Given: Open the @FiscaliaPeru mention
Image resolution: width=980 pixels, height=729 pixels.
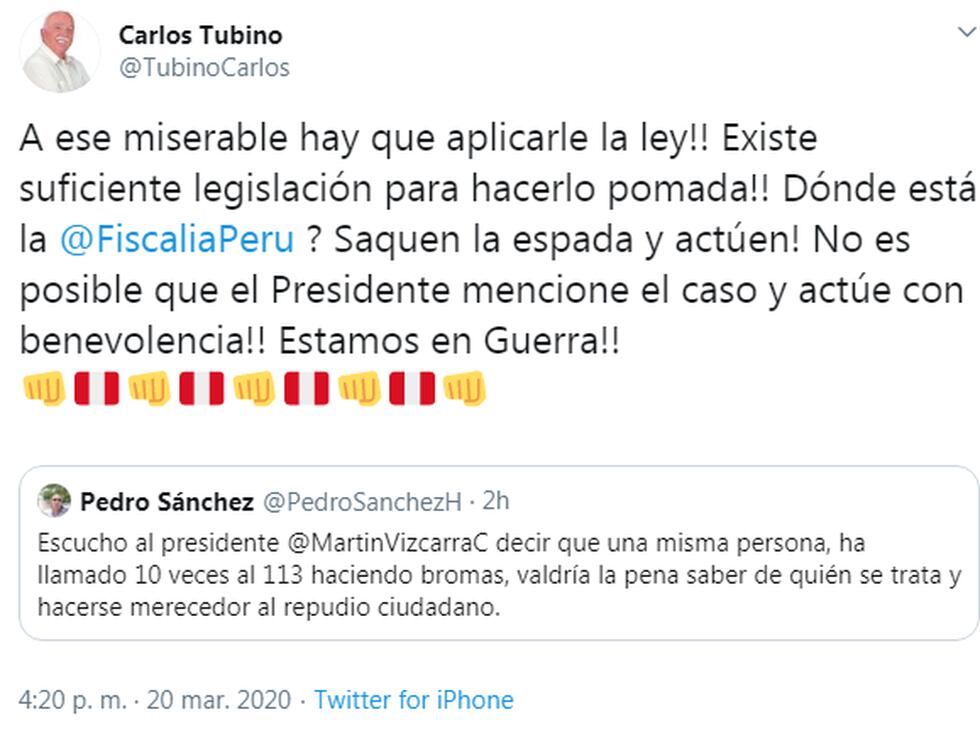Looking at the screenshot, I should coord(177,241).
